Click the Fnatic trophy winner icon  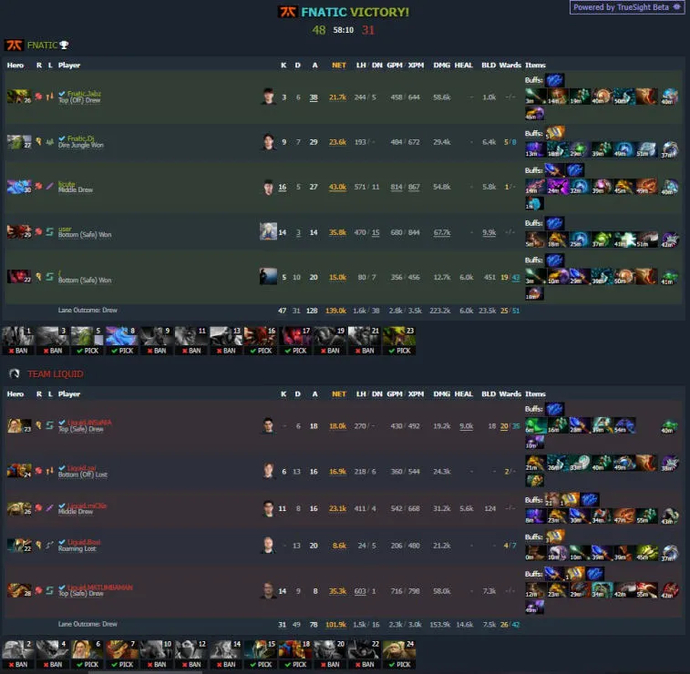click(64, 45)
